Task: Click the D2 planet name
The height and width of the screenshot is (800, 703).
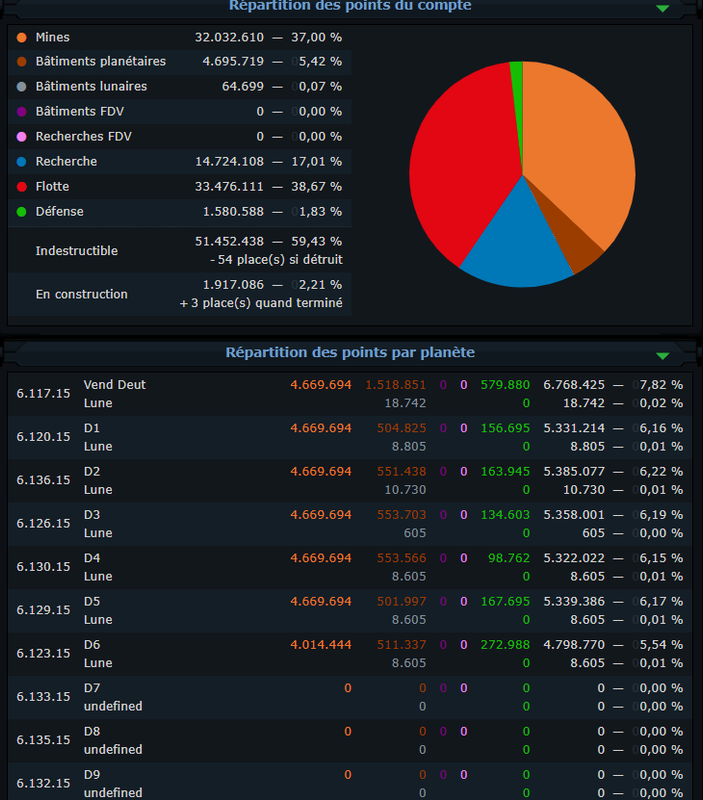Action: tap(92, 472)
